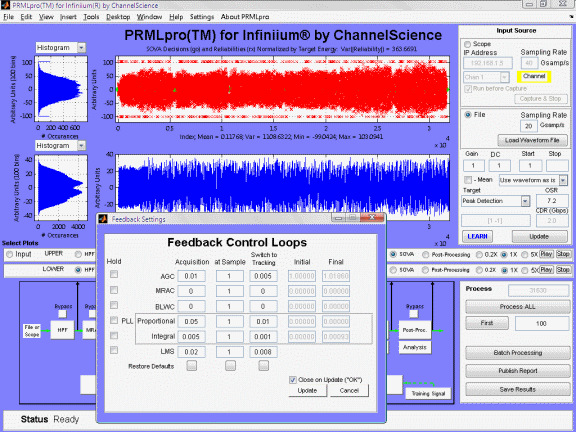Screen dimensions: 576x432
Task: Toggle the MRAC Hold checkbox
Action: 114,290
